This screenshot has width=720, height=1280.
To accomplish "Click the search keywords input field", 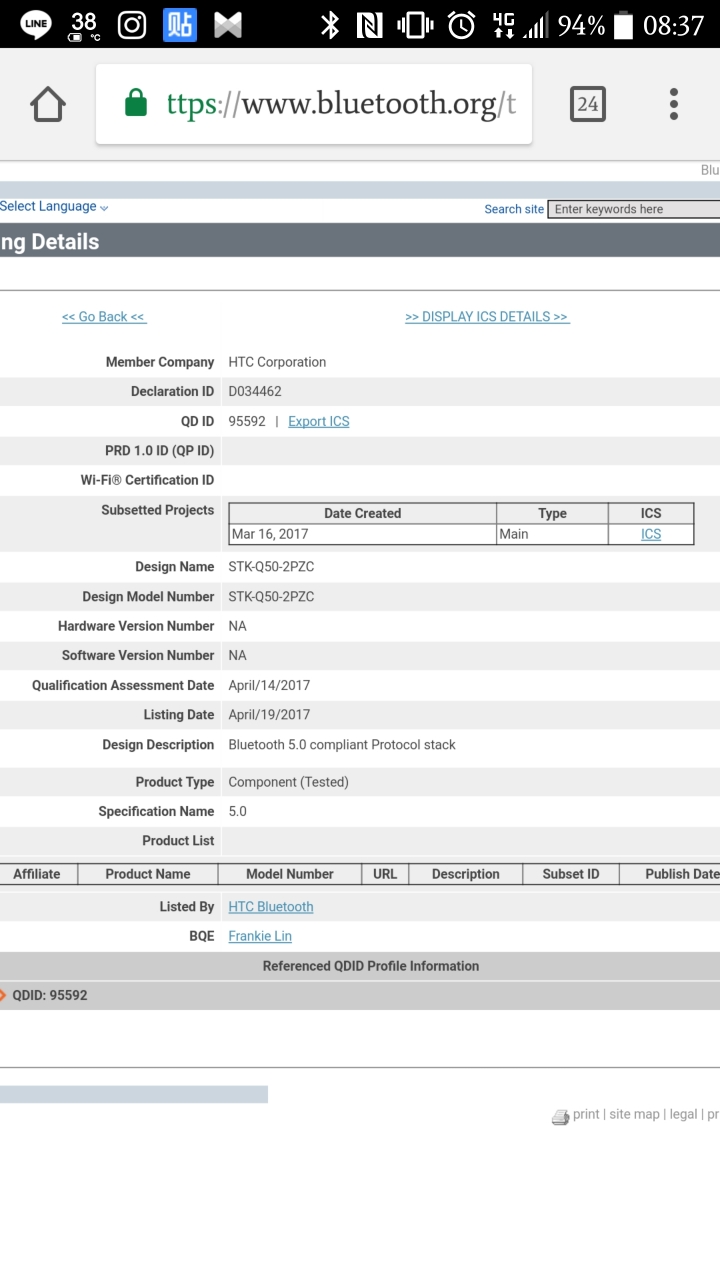I will (634, 209).
